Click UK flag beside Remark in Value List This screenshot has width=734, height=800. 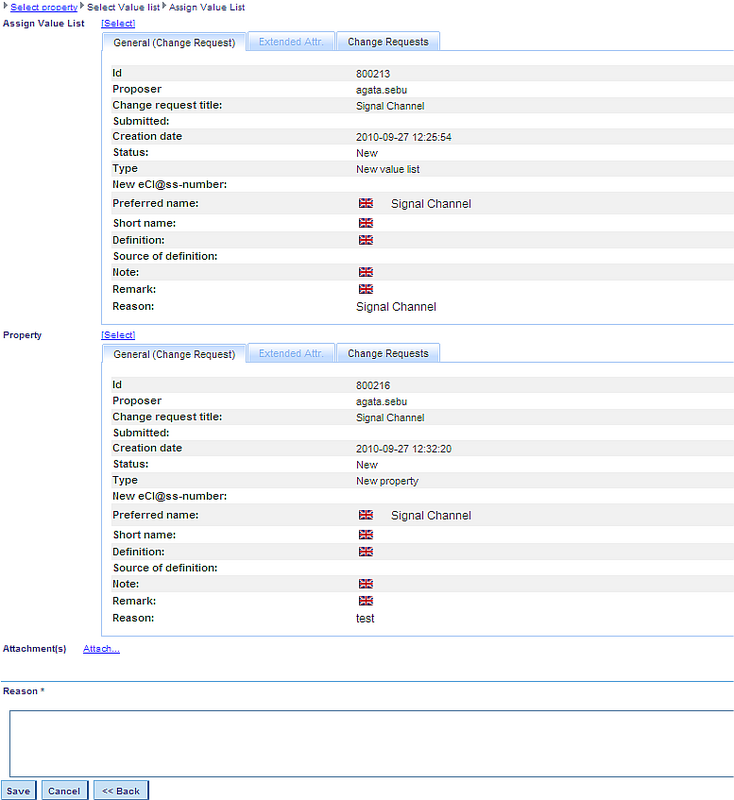pyautogui.click(x=365, y=289)
